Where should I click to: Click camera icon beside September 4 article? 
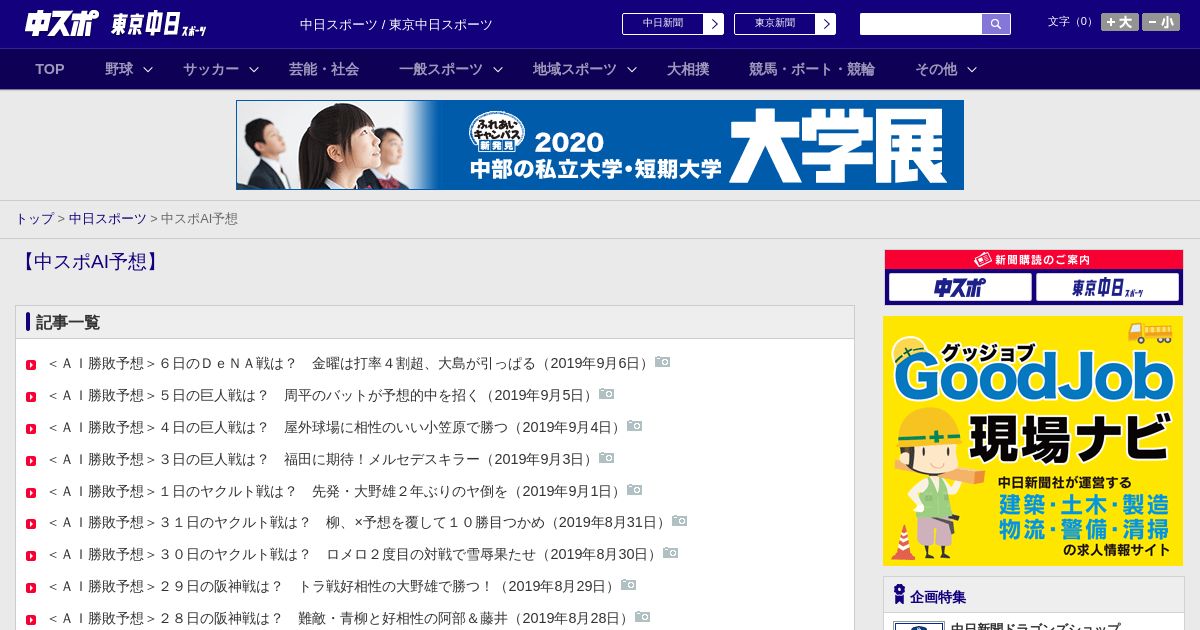635,426
